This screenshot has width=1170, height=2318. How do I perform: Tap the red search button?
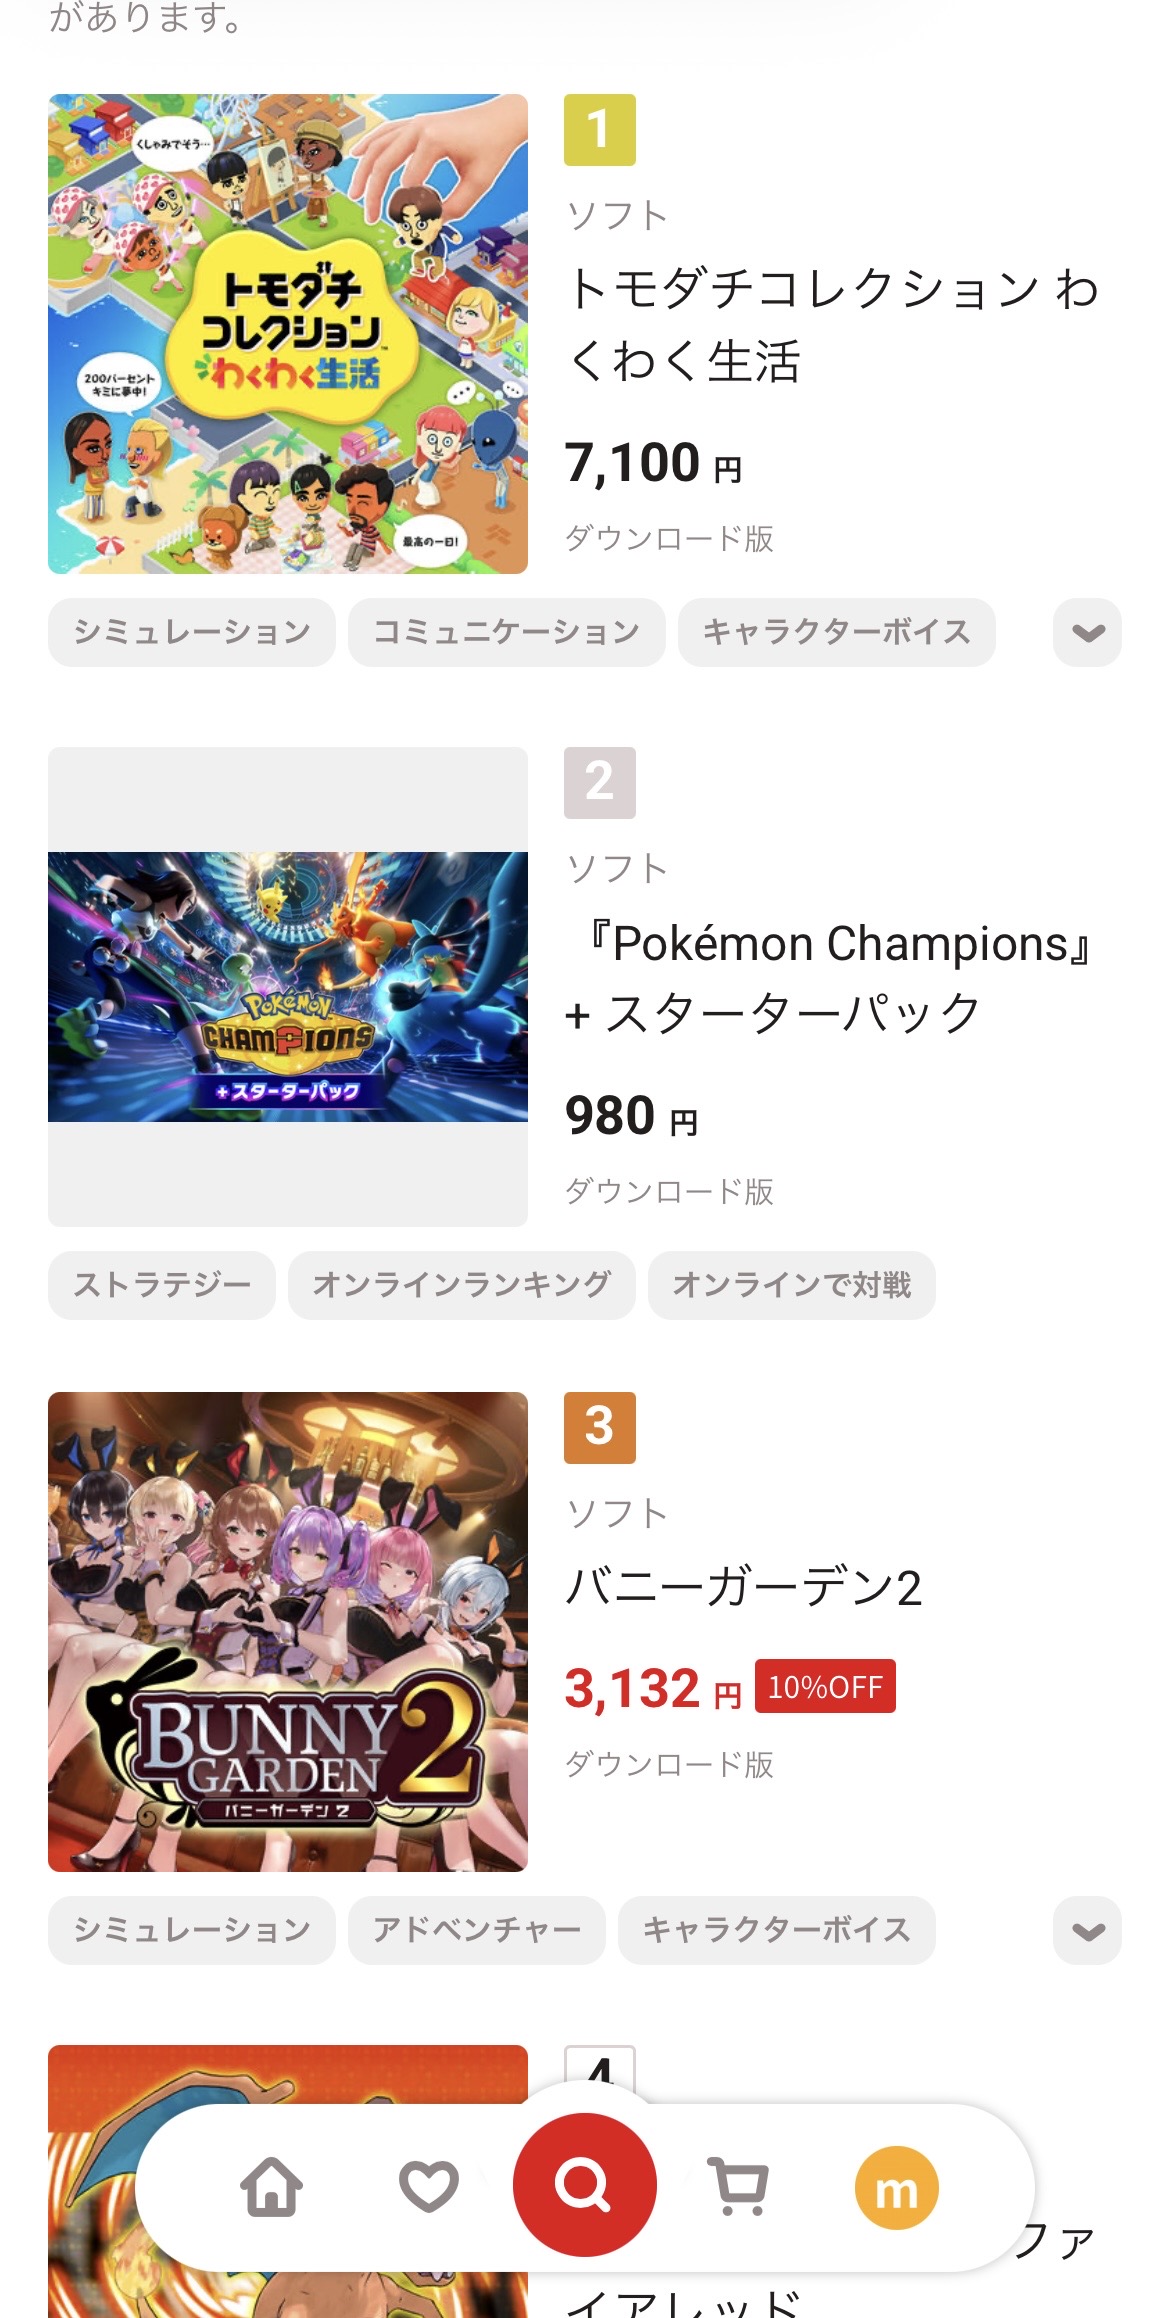point(585,2185)
